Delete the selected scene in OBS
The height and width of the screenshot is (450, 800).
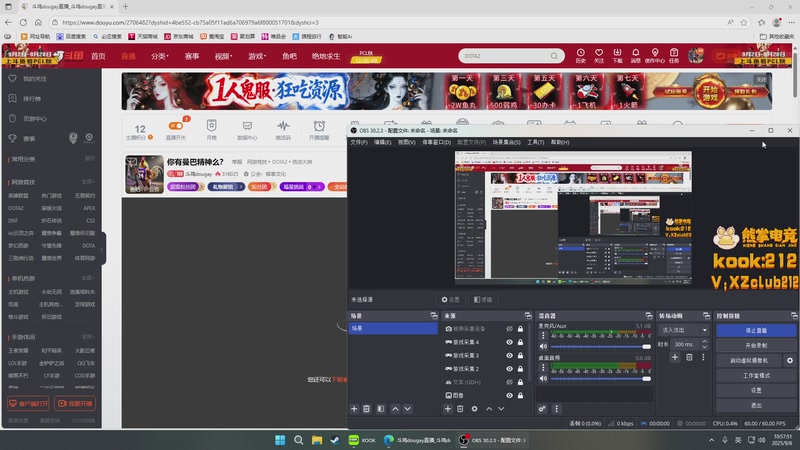[x=366, y=409]
